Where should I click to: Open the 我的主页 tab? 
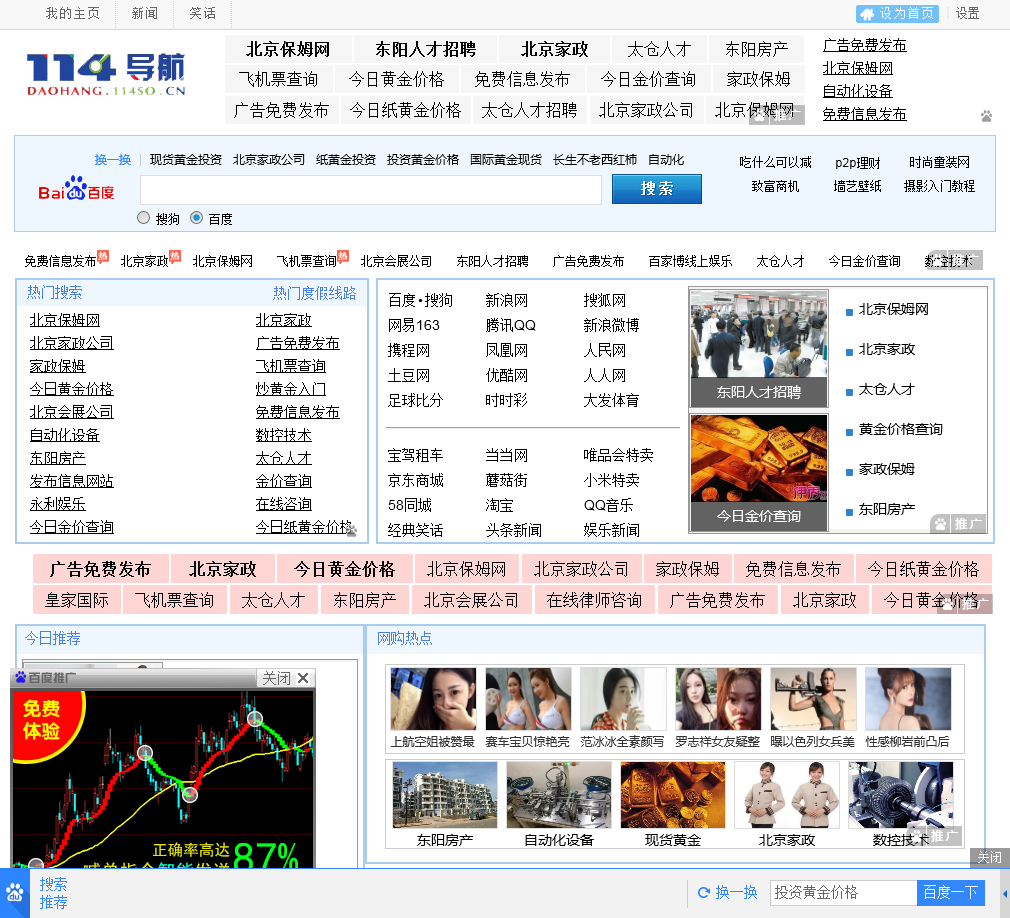click(x=72, y=14)
